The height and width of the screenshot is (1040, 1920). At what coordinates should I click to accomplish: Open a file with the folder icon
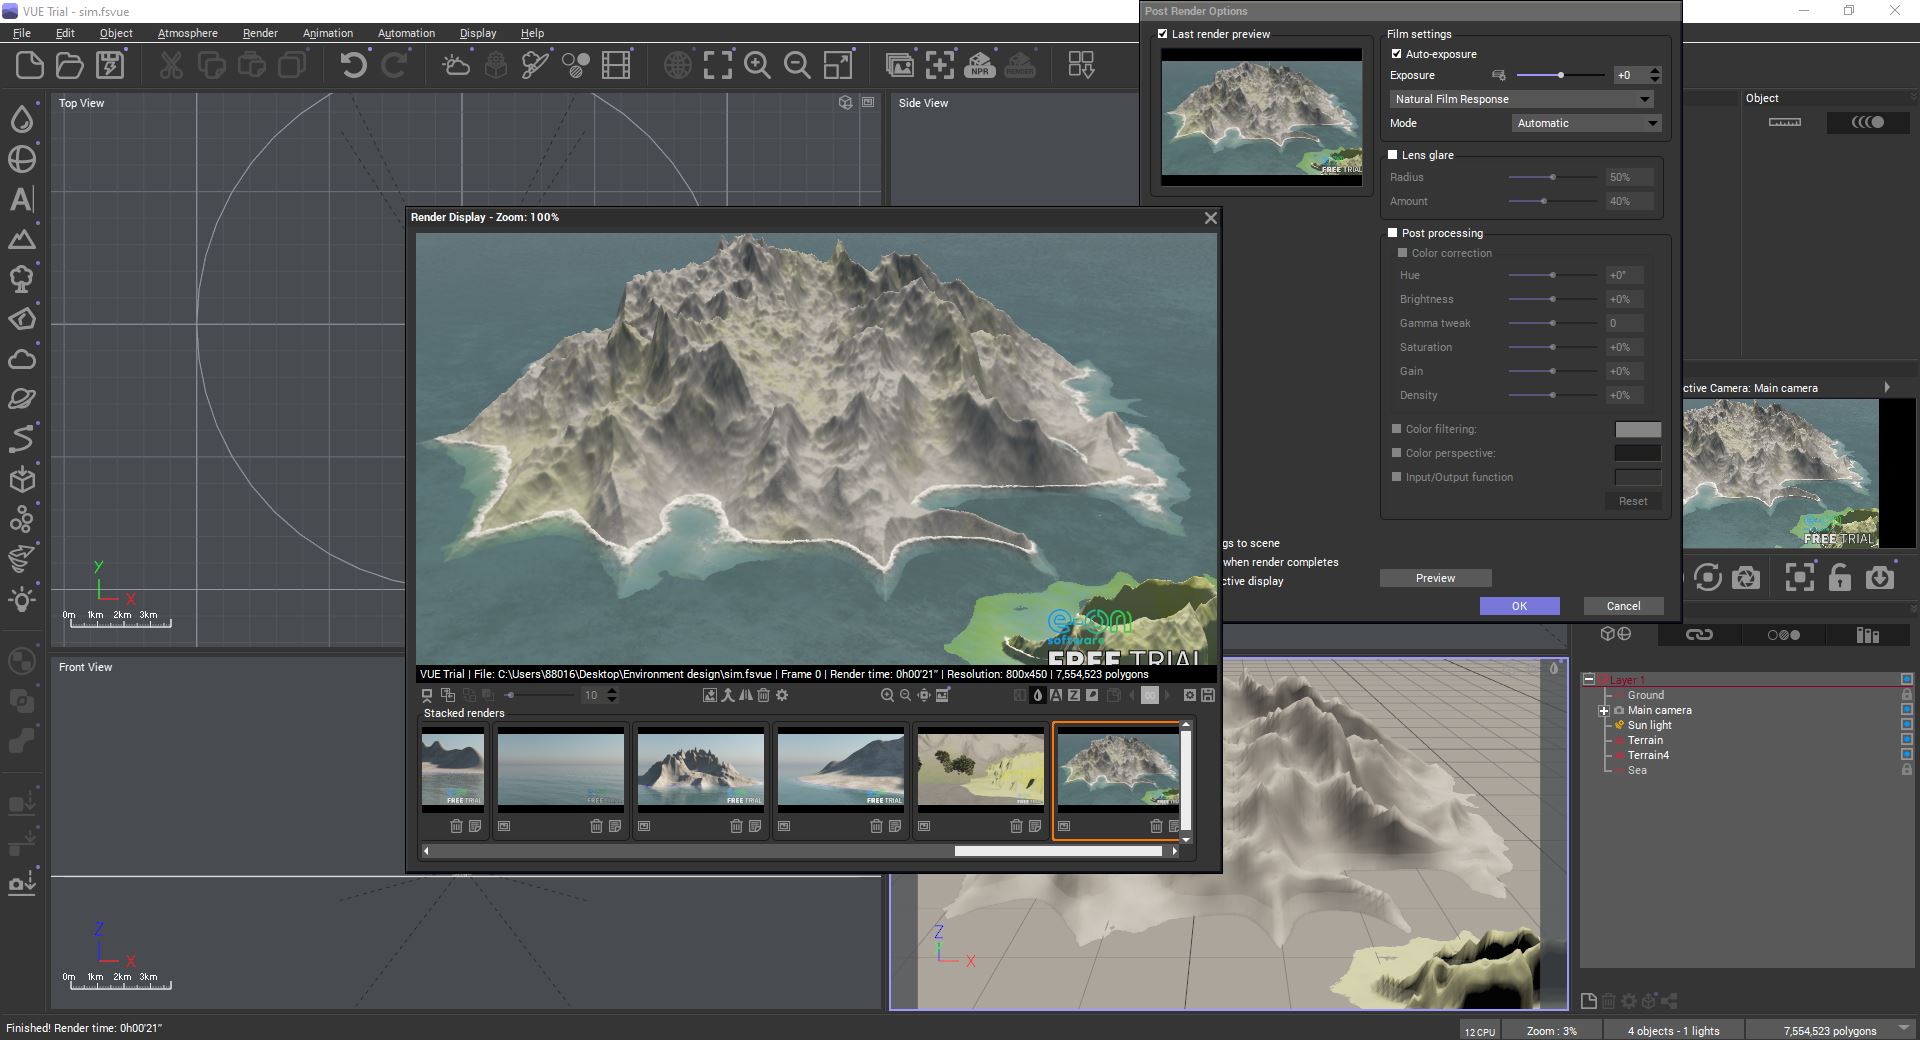(x=70, y=66)
